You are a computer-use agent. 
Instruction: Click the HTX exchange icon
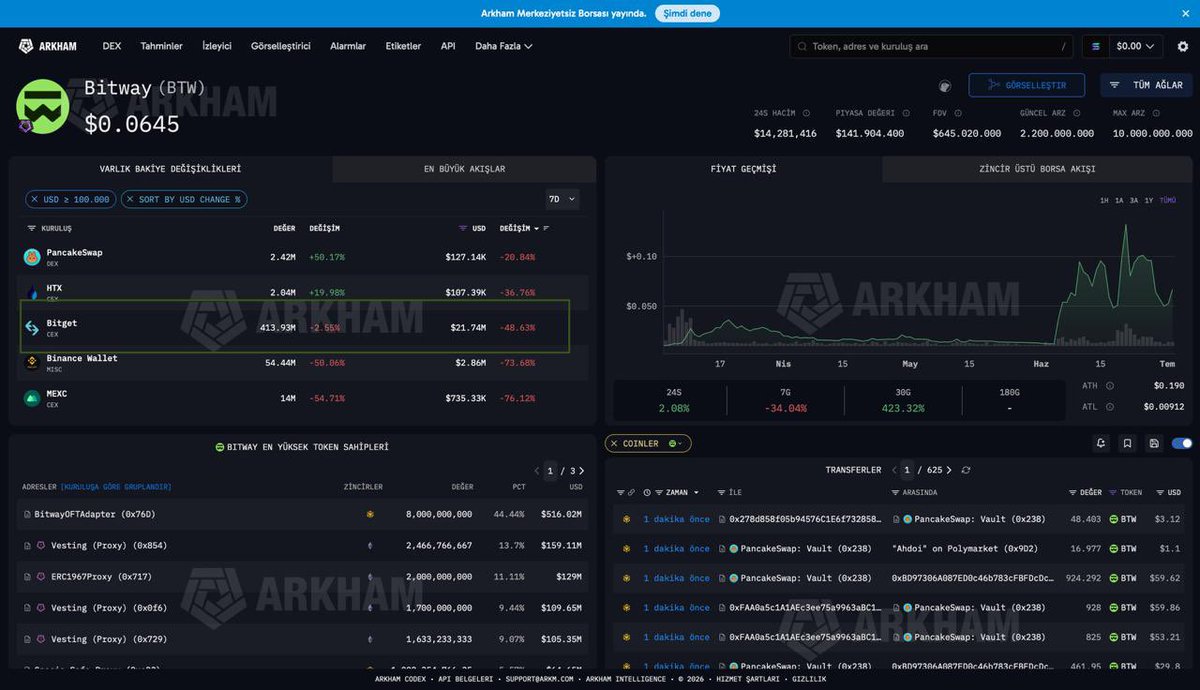[32, 292]
